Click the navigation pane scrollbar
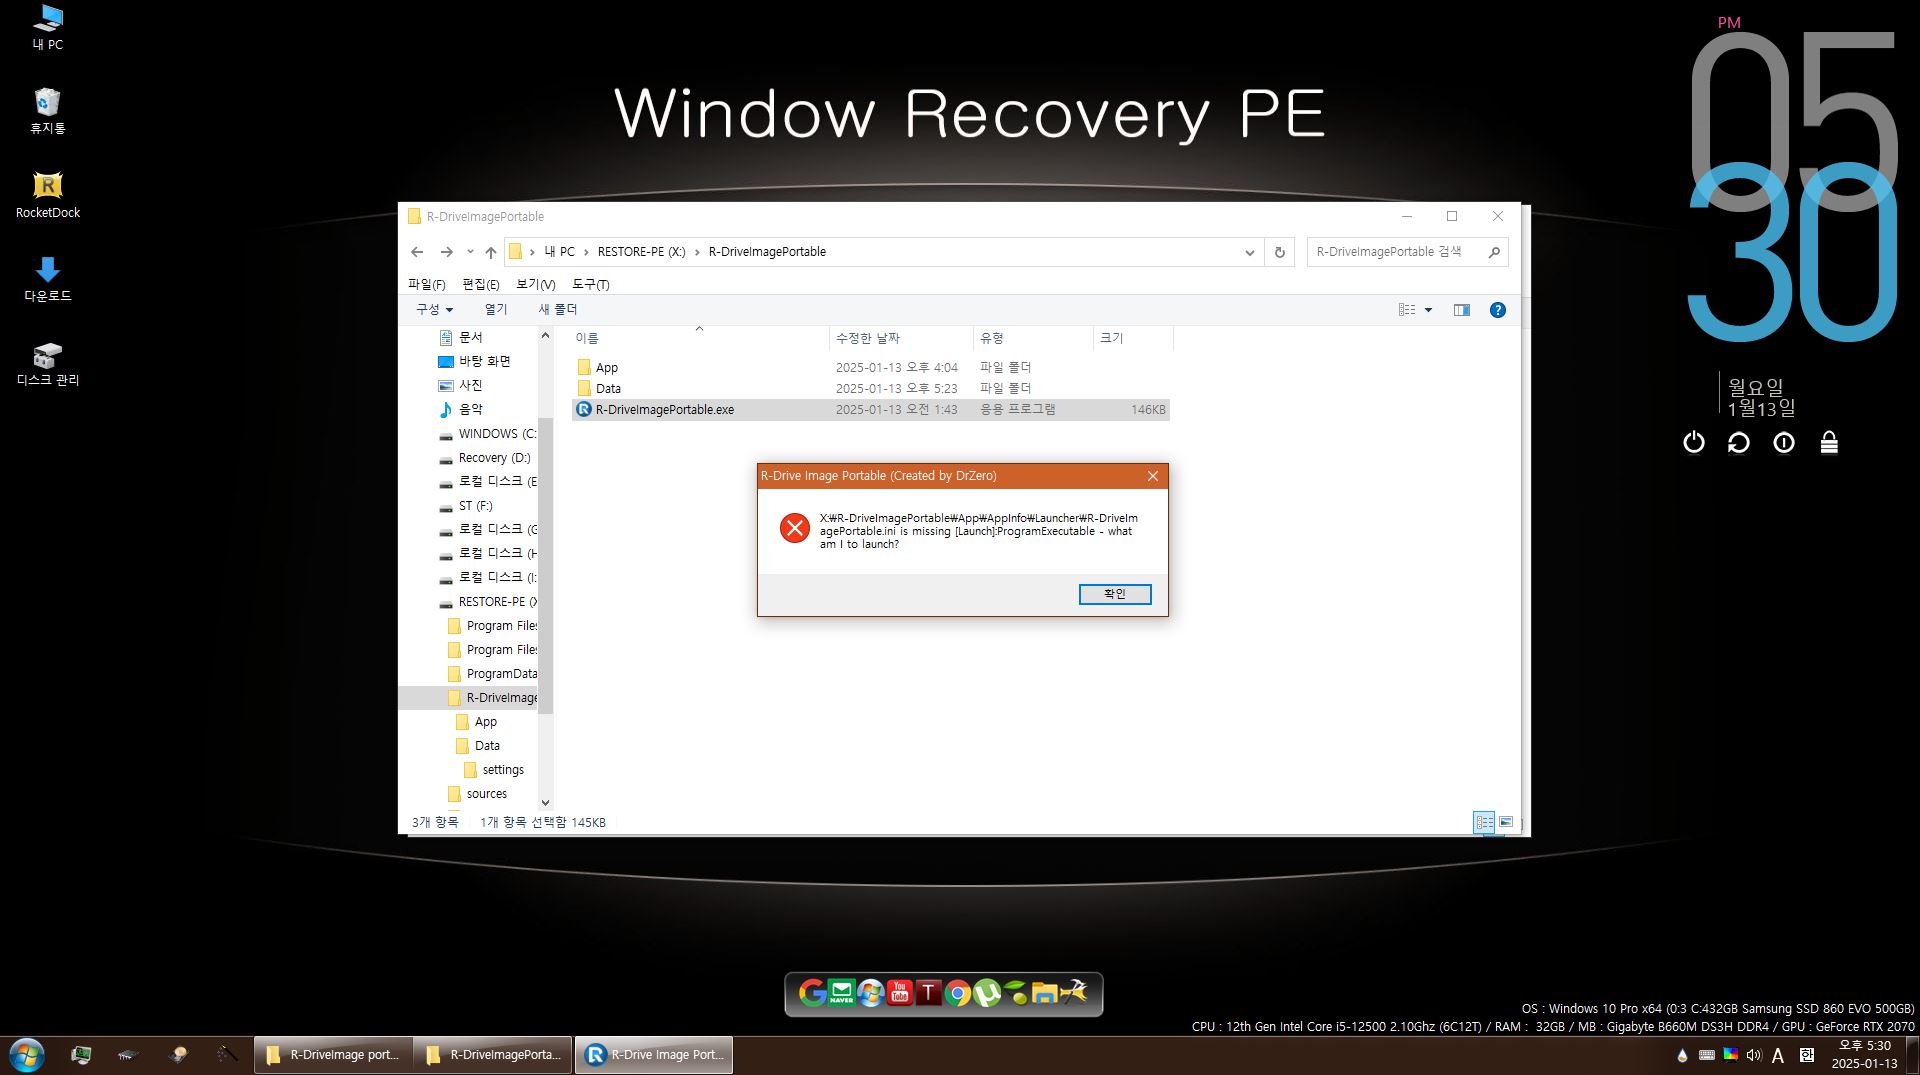1920x1075 pixels. pyautogui.click(x=545, y=566)
